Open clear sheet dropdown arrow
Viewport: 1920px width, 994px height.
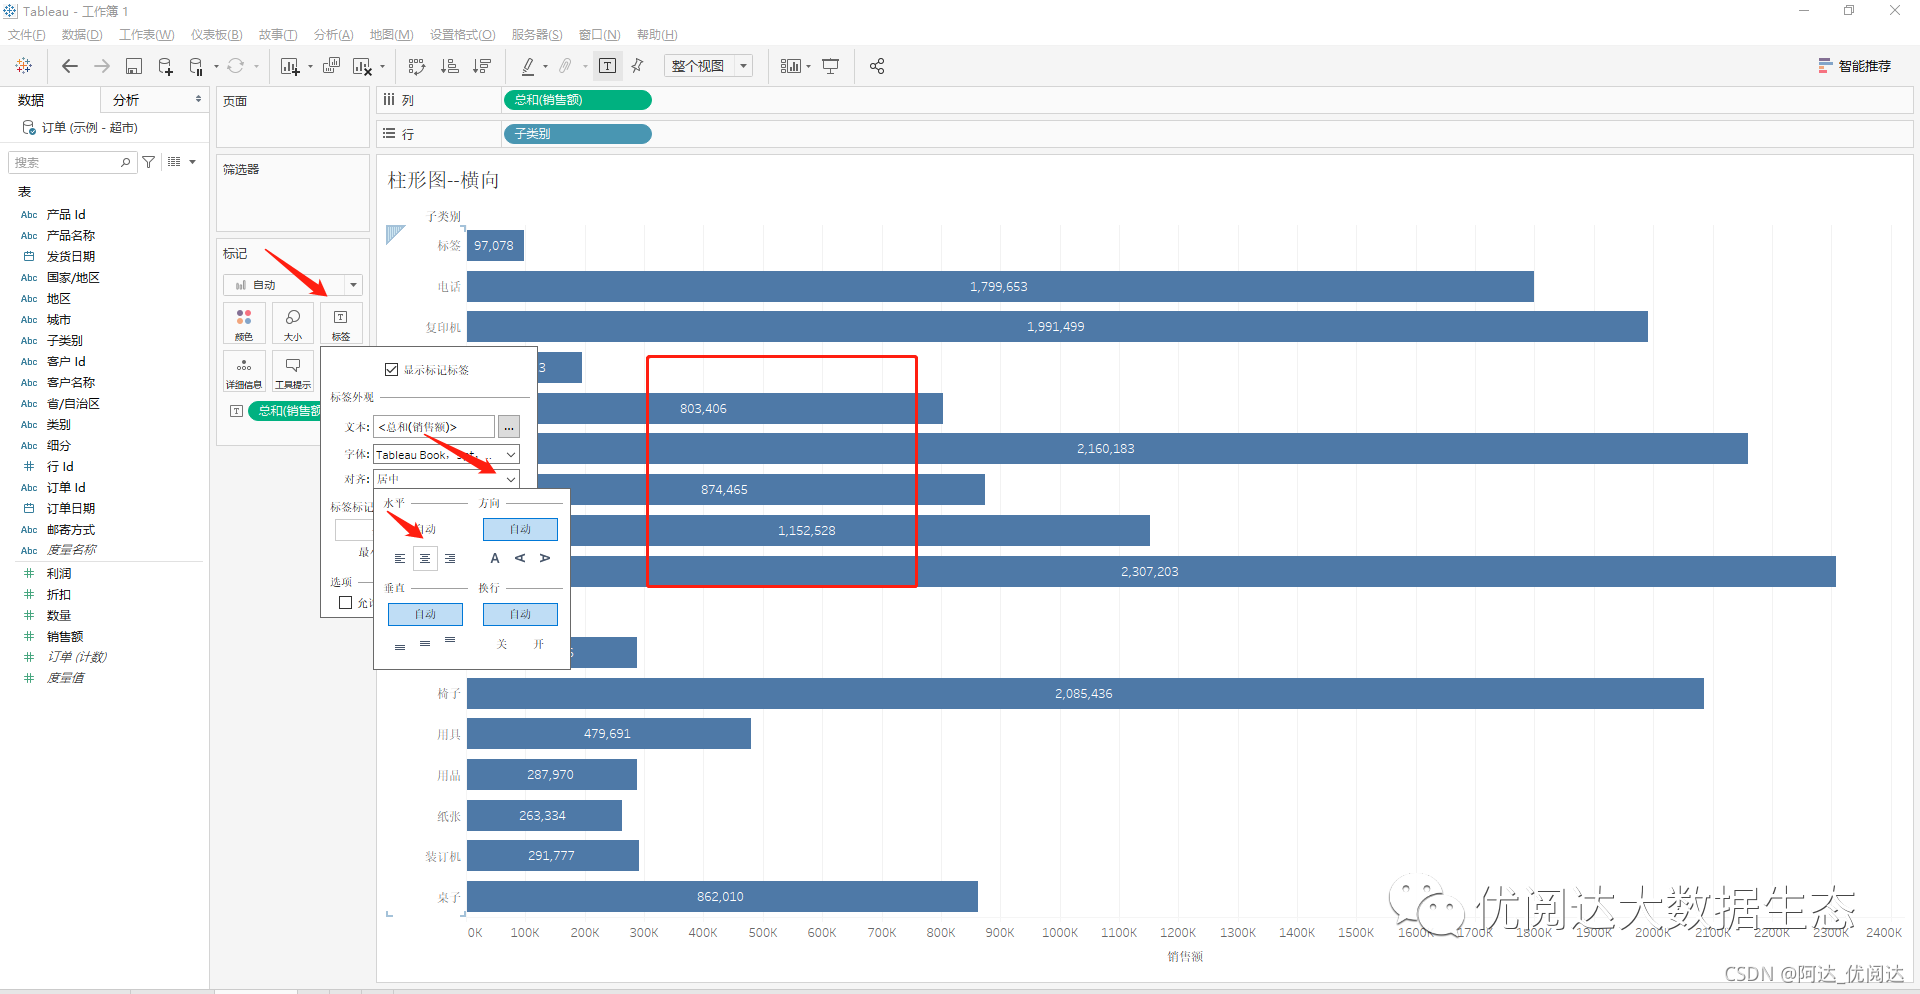click(382, 67)
